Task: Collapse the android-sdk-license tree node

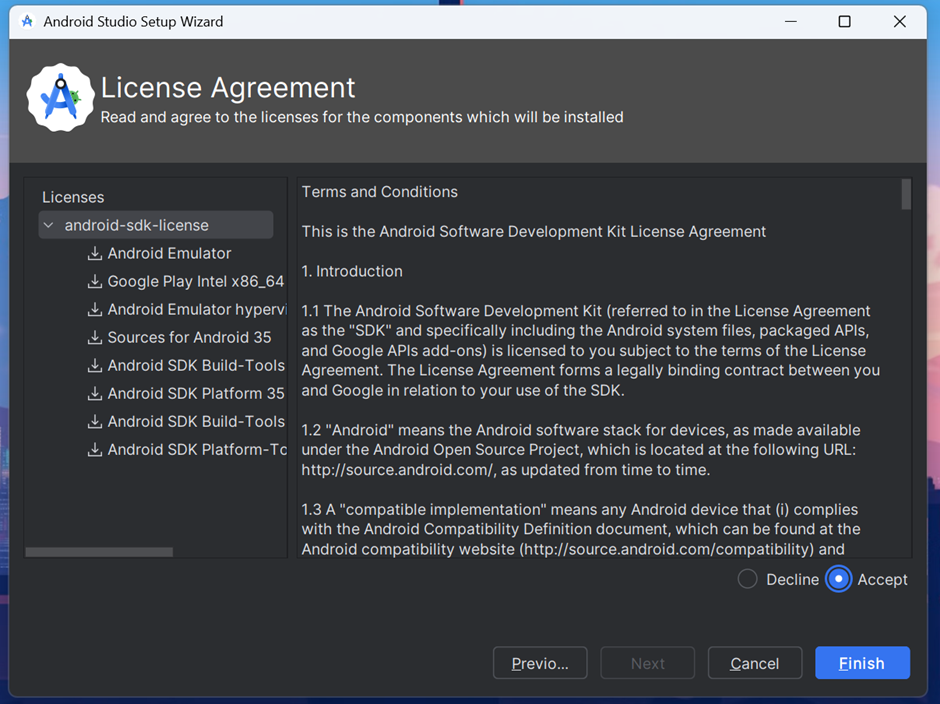Action: point(49,225)
